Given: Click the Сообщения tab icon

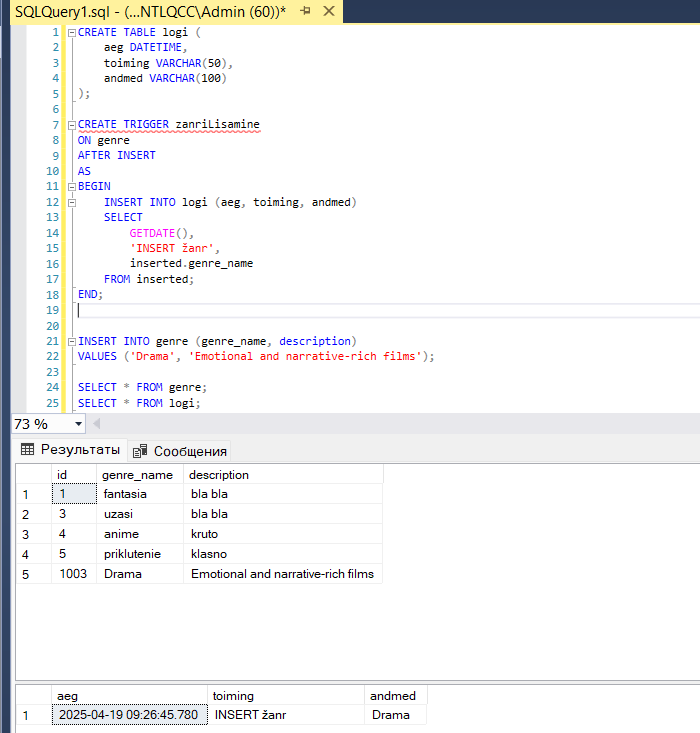Looking at the screenshot, I should pos(140,451).
